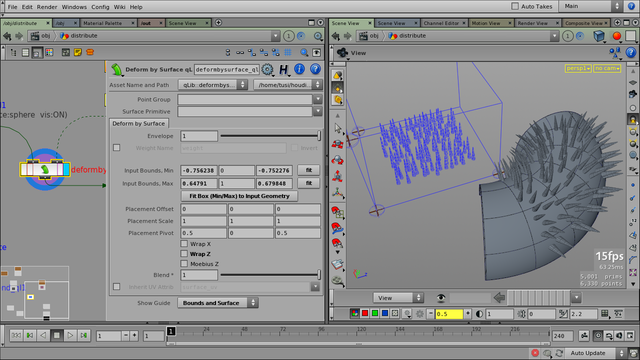Switch to the Render View tab
Viewport: 640px width, 360px height.
(x=537, y=23)
